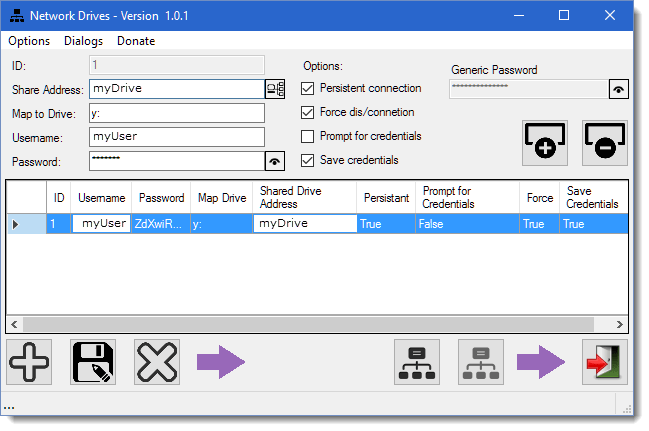Toggle the Force dis/connetion checkbox

(x=308, y=112)
